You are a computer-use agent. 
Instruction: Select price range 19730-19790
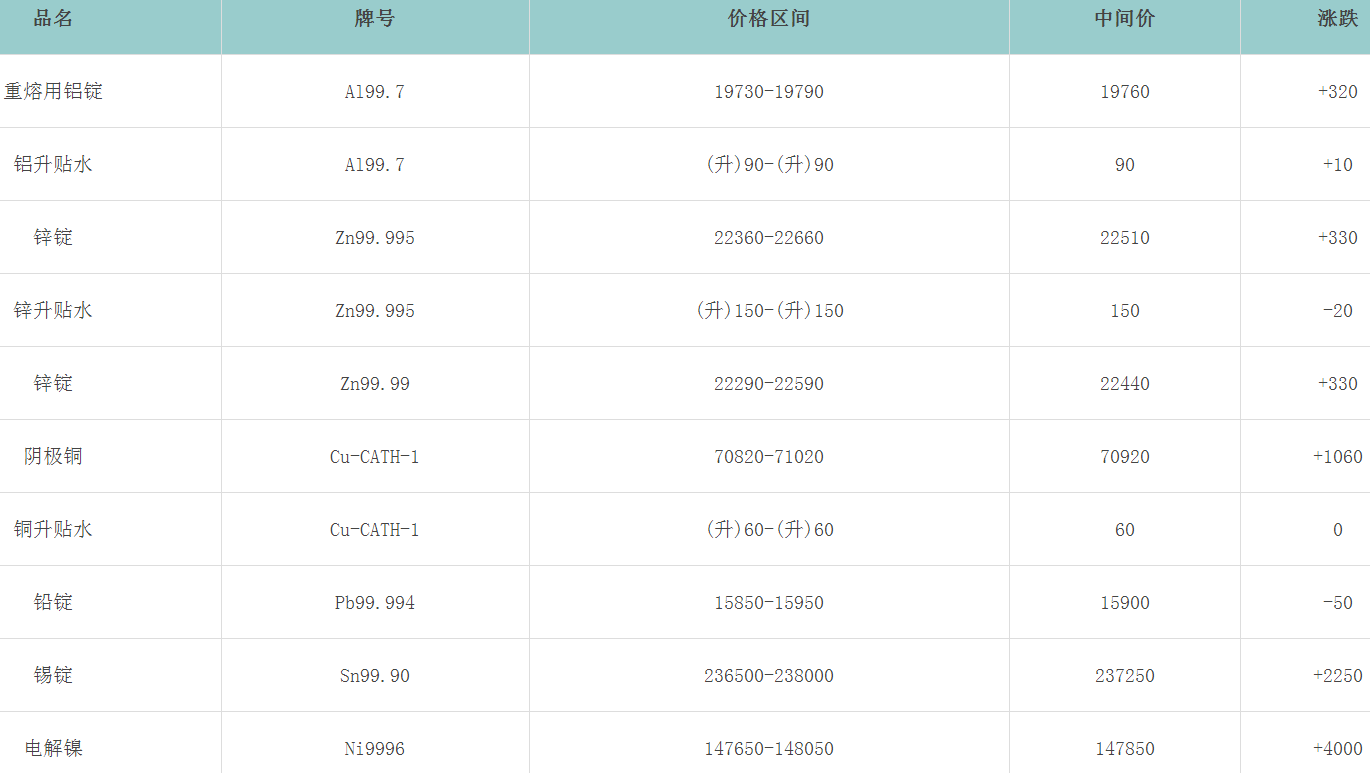(x=769, y=92)
